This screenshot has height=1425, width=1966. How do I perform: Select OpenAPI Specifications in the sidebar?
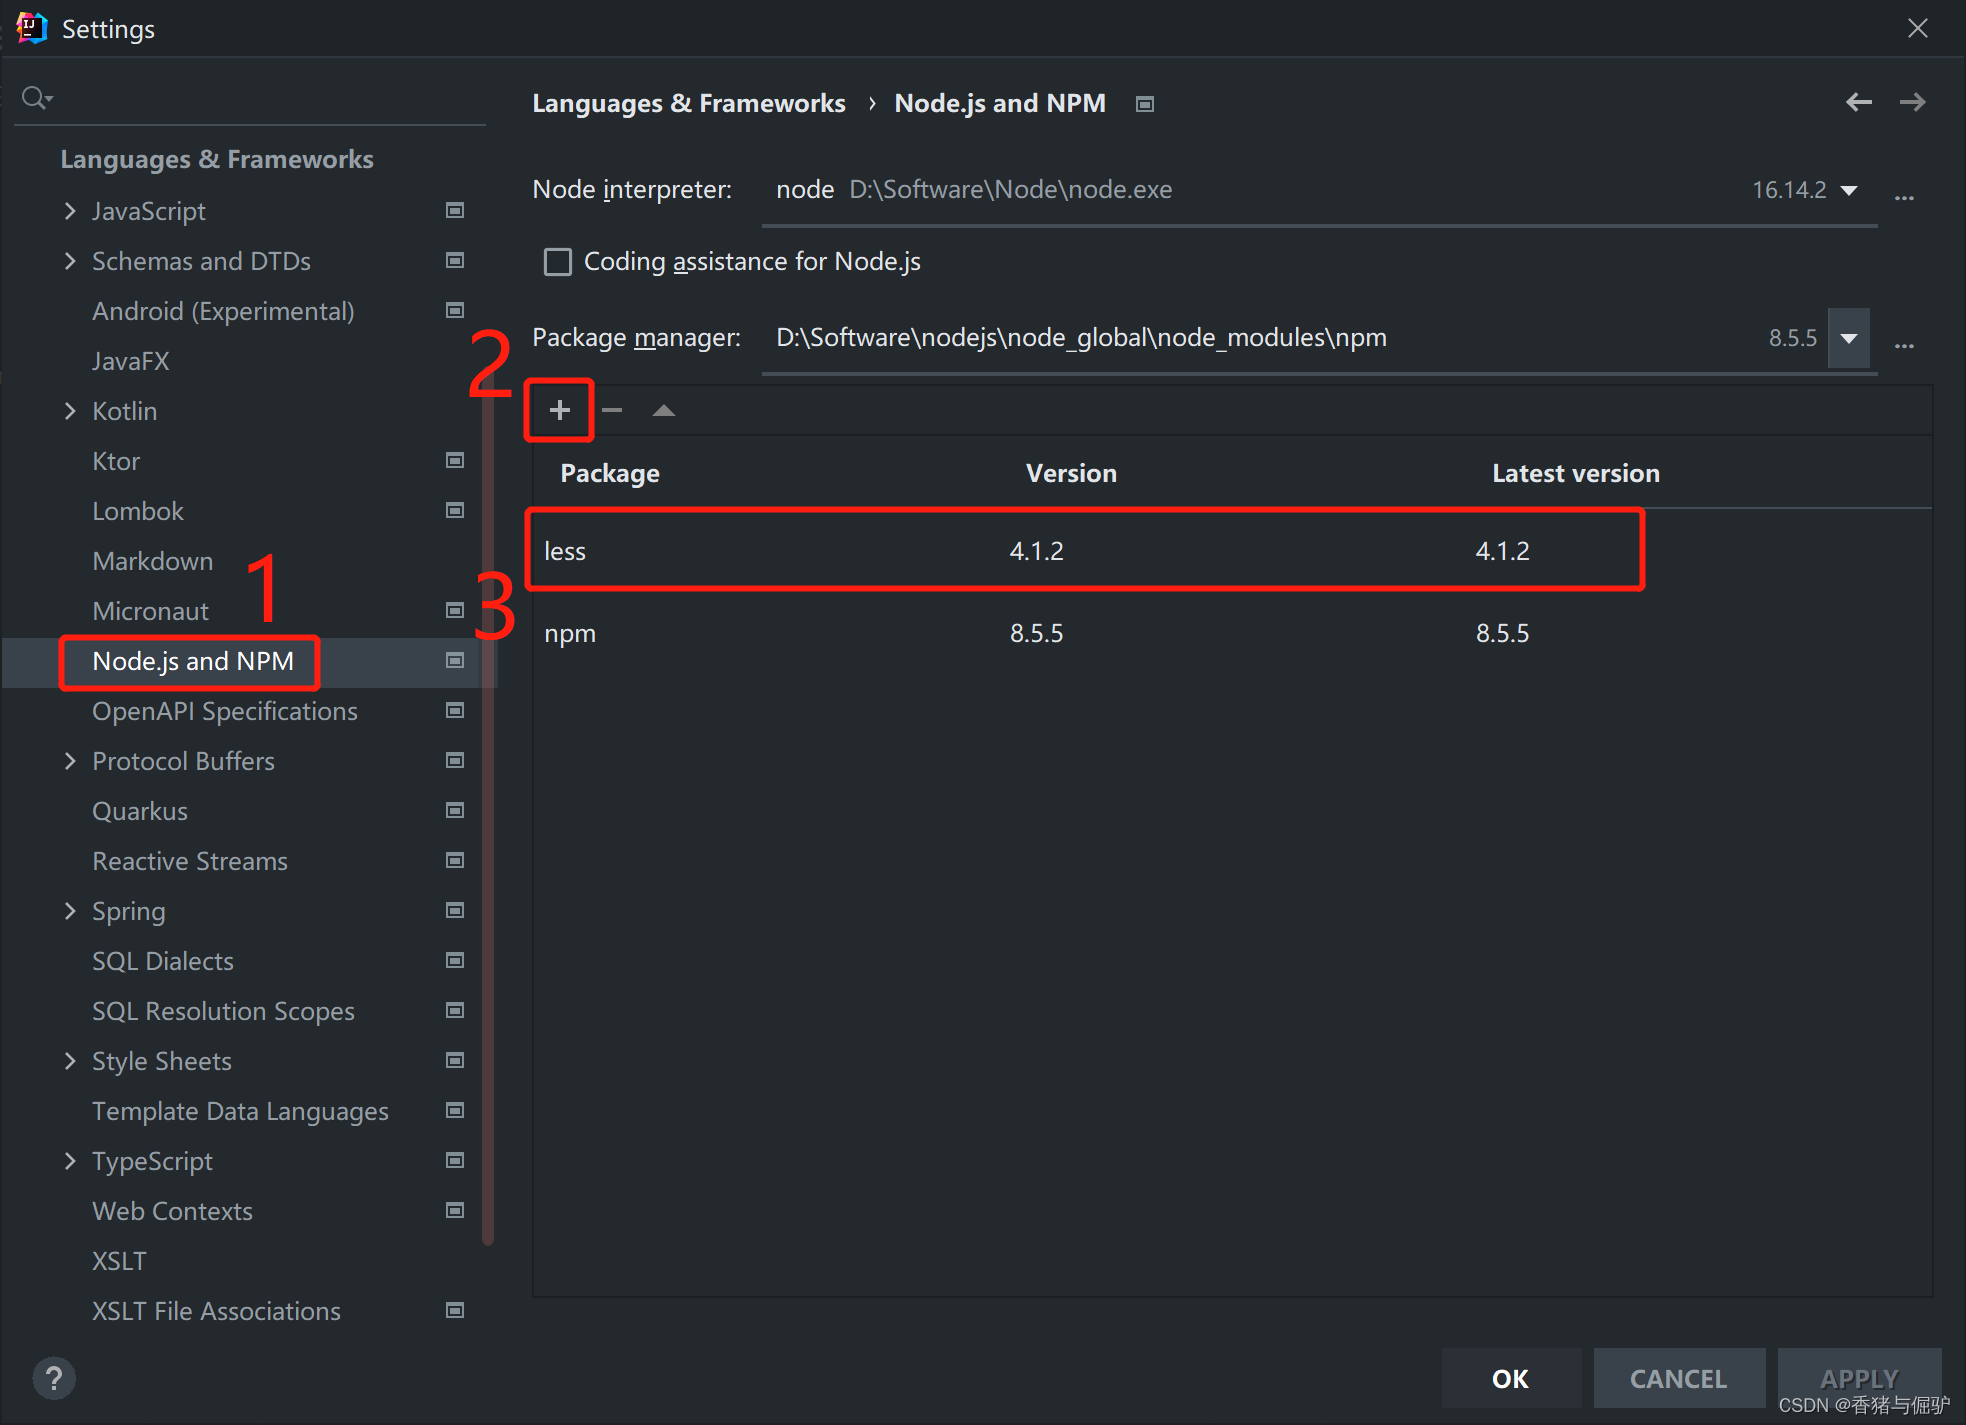224,711
